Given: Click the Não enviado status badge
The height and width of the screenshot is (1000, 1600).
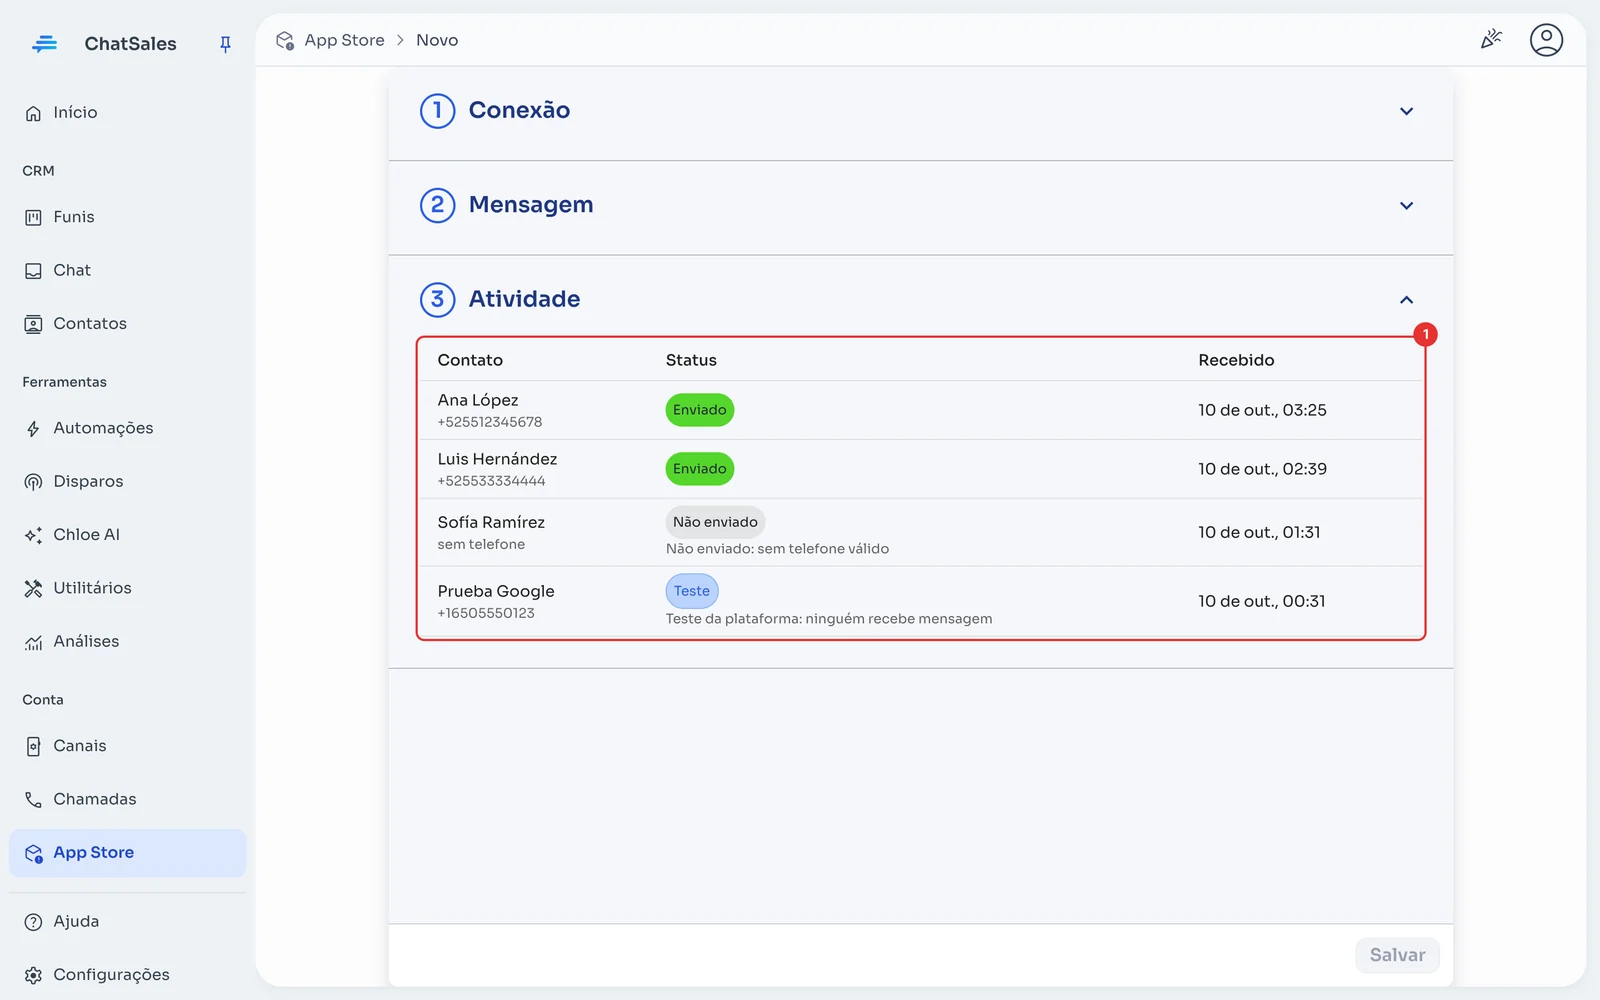Looking at the screenshot, I should (x=715, y=522).
